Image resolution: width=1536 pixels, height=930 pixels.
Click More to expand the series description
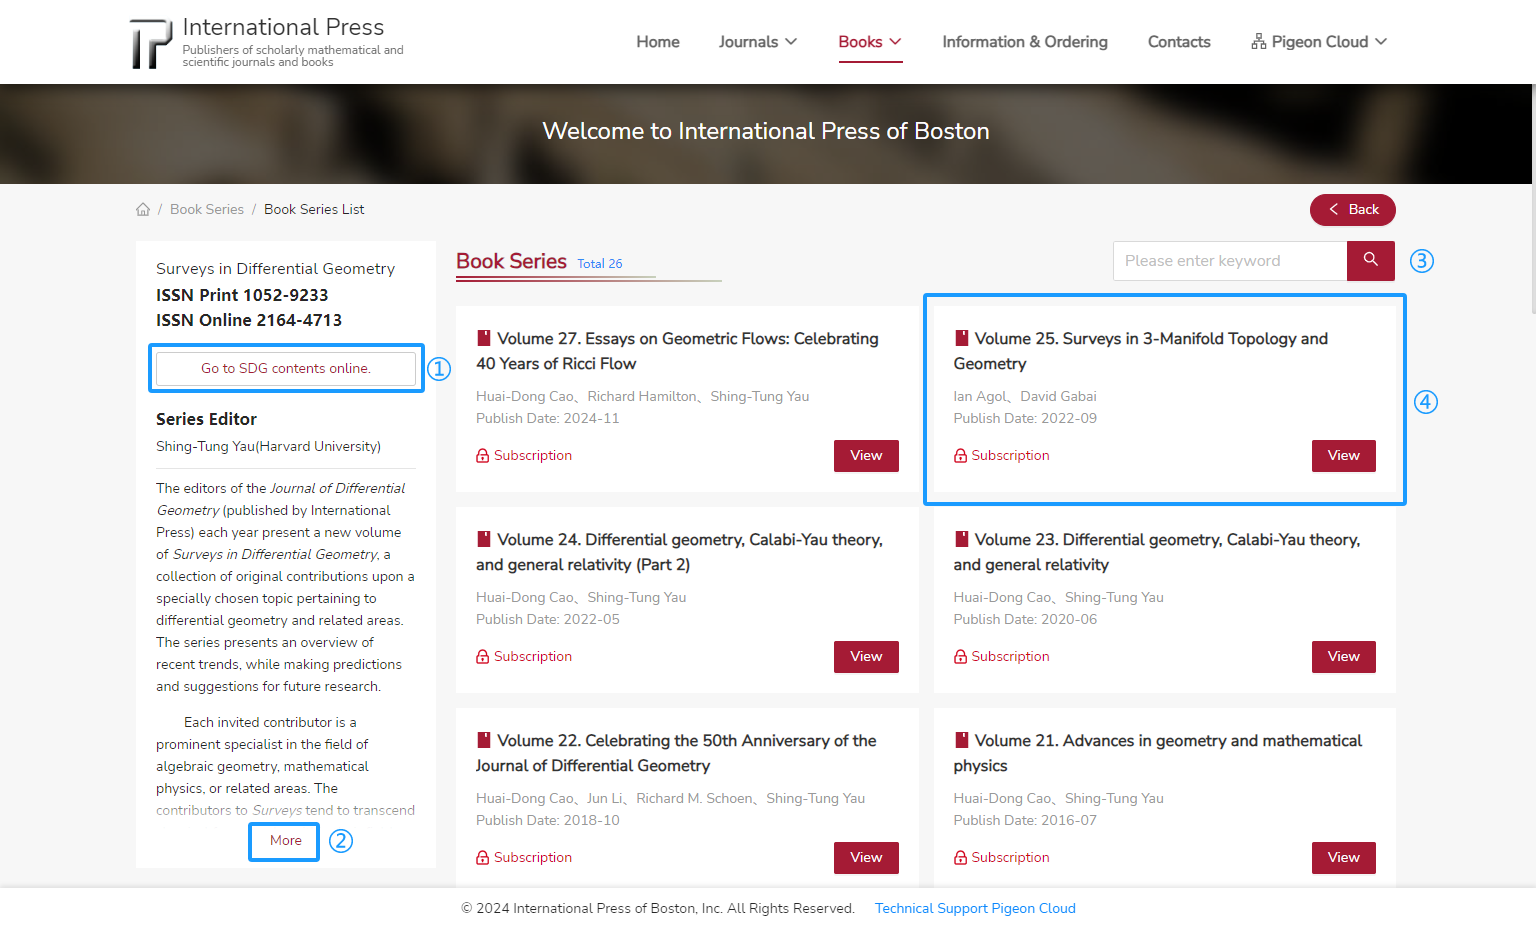coord(286,841)
